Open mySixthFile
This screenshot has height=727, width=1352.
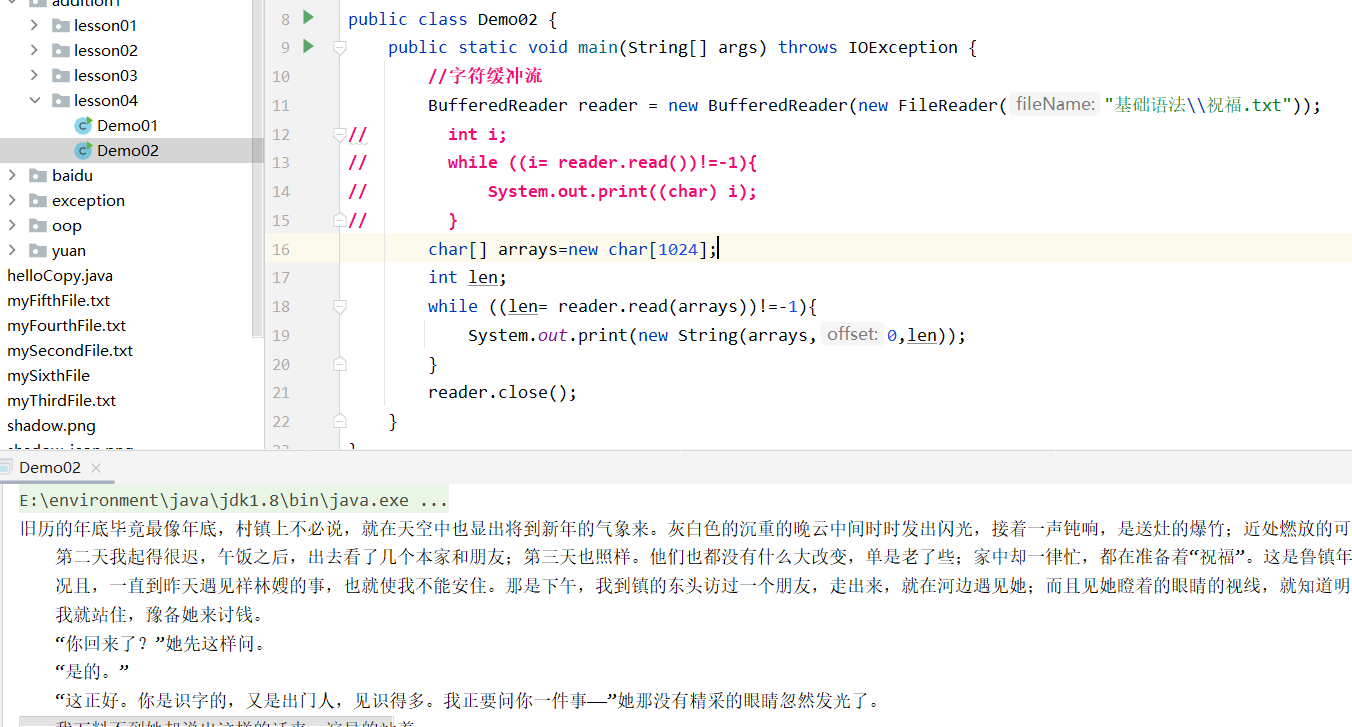(x=48, y=375)
